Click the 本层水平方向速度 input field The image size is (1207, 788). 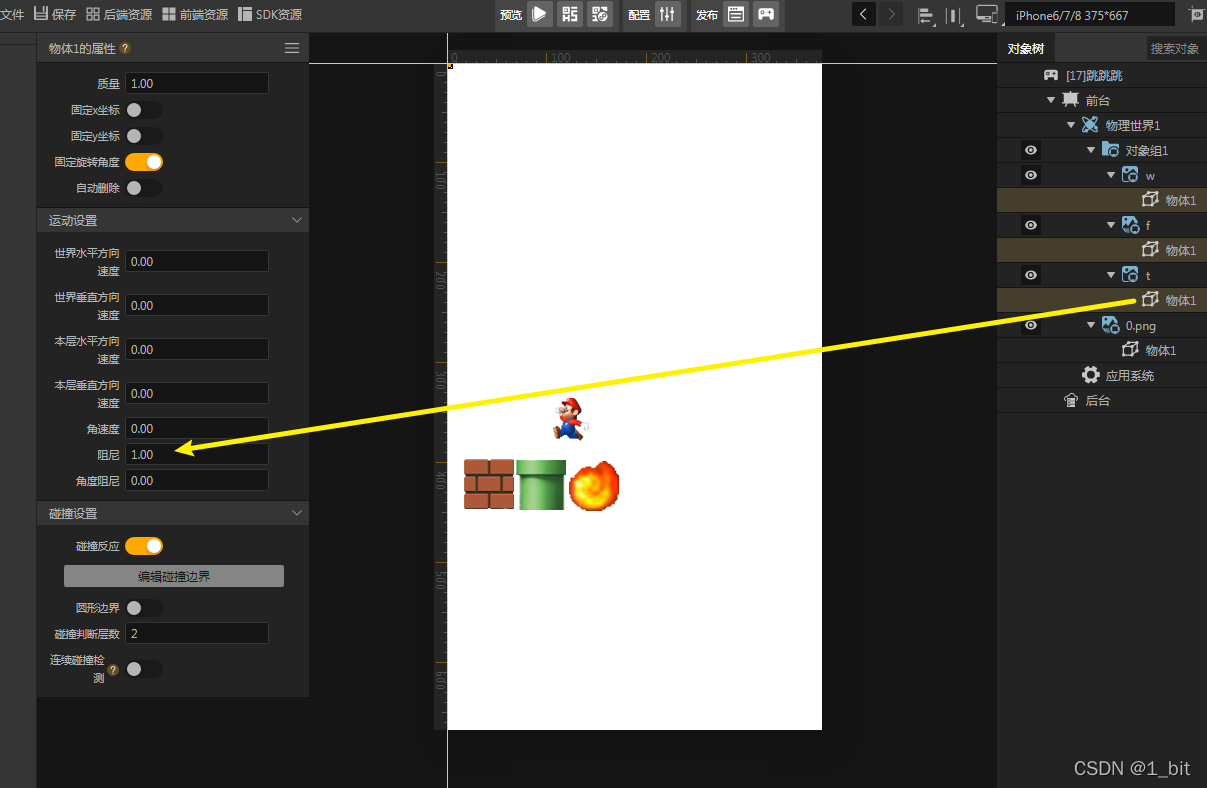197,349
